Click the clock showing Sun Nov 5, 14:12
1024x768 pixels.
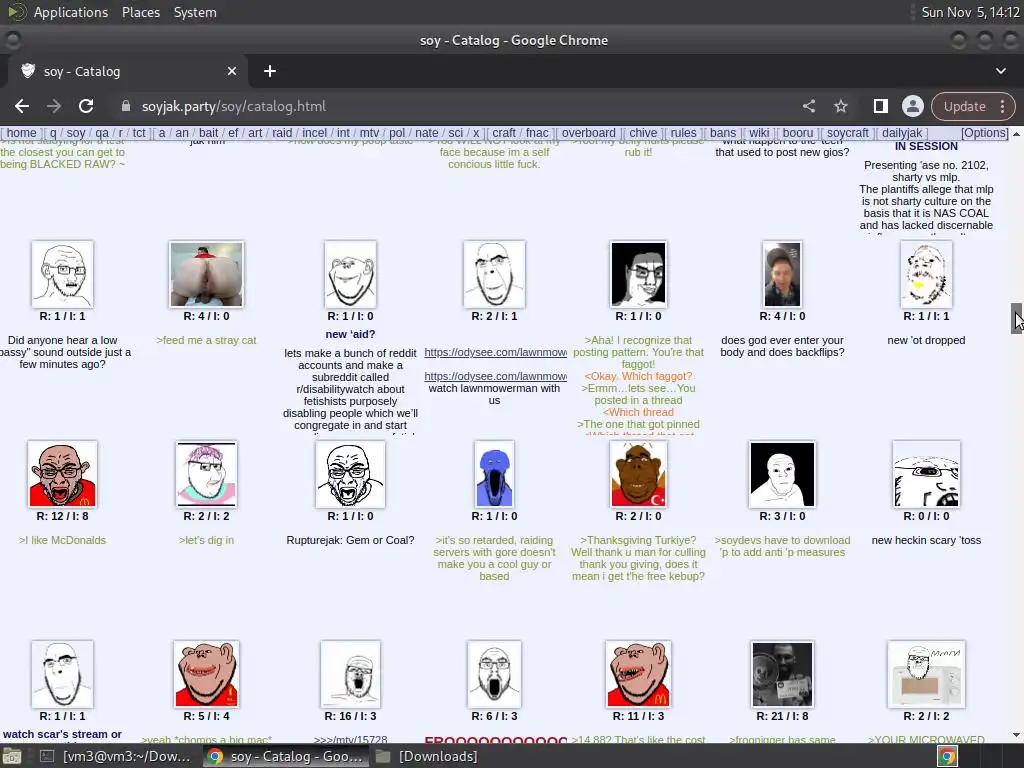point(970,12)
